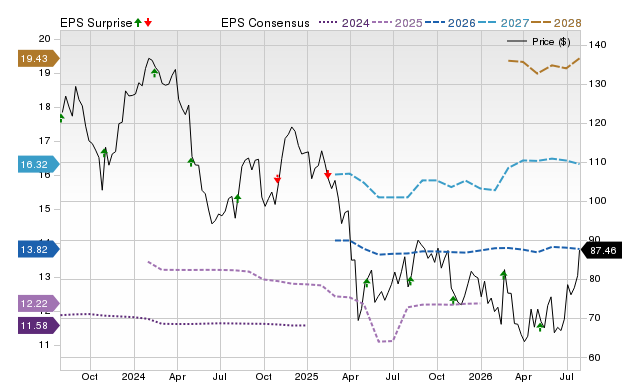Viewport: 640px width, 382px height.
Task: Click the 140 label on the price axis
Action: point(598,44)
